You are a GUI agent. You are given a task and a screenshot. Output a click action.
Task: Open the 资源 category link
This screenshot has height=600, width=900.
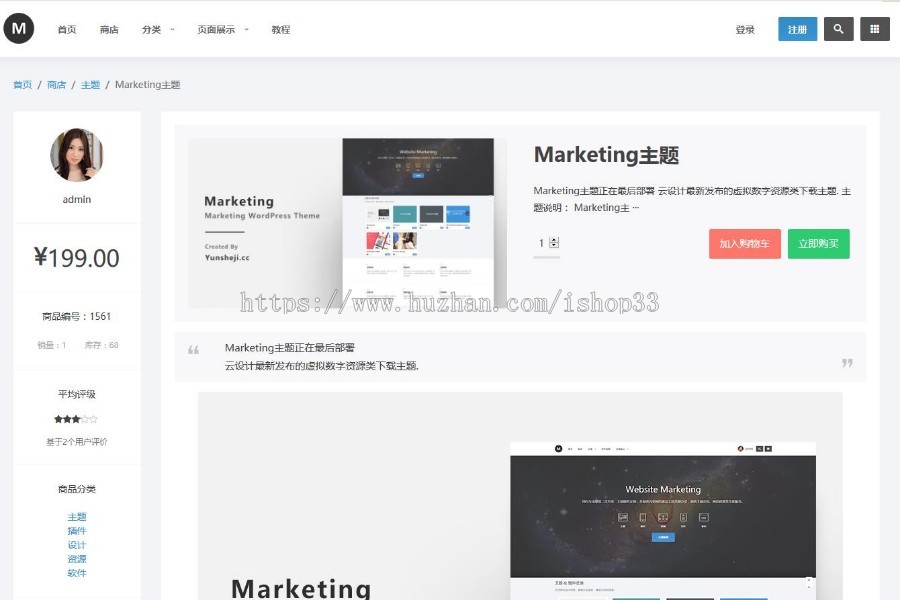pyautogui.click(x=77, y=559)
